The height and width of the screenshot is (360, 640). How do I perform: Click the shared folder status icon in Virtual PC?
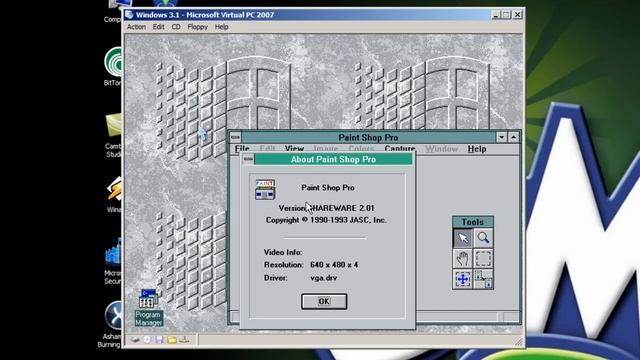pos(172,340)
